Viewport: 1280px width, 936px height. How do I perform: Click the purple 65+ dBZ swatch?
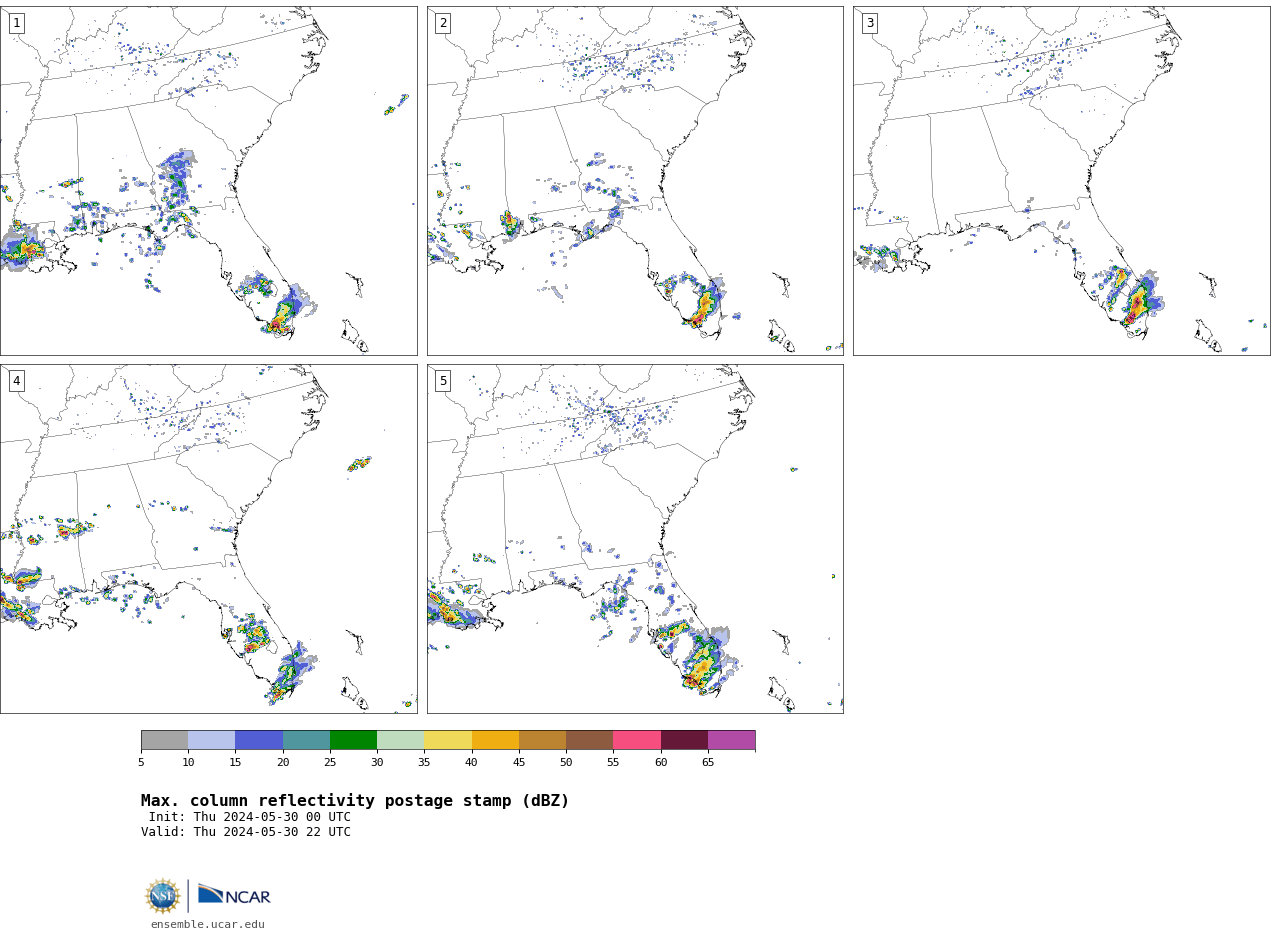pos(732,740)
